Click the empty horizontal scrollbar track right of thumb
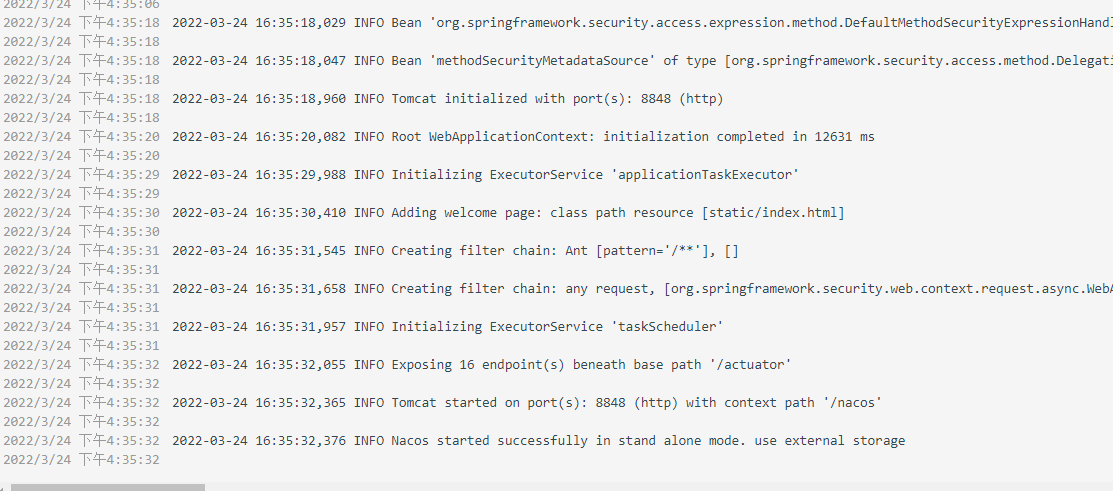Screen dimensions: 1113x491 tap(650, 487)
